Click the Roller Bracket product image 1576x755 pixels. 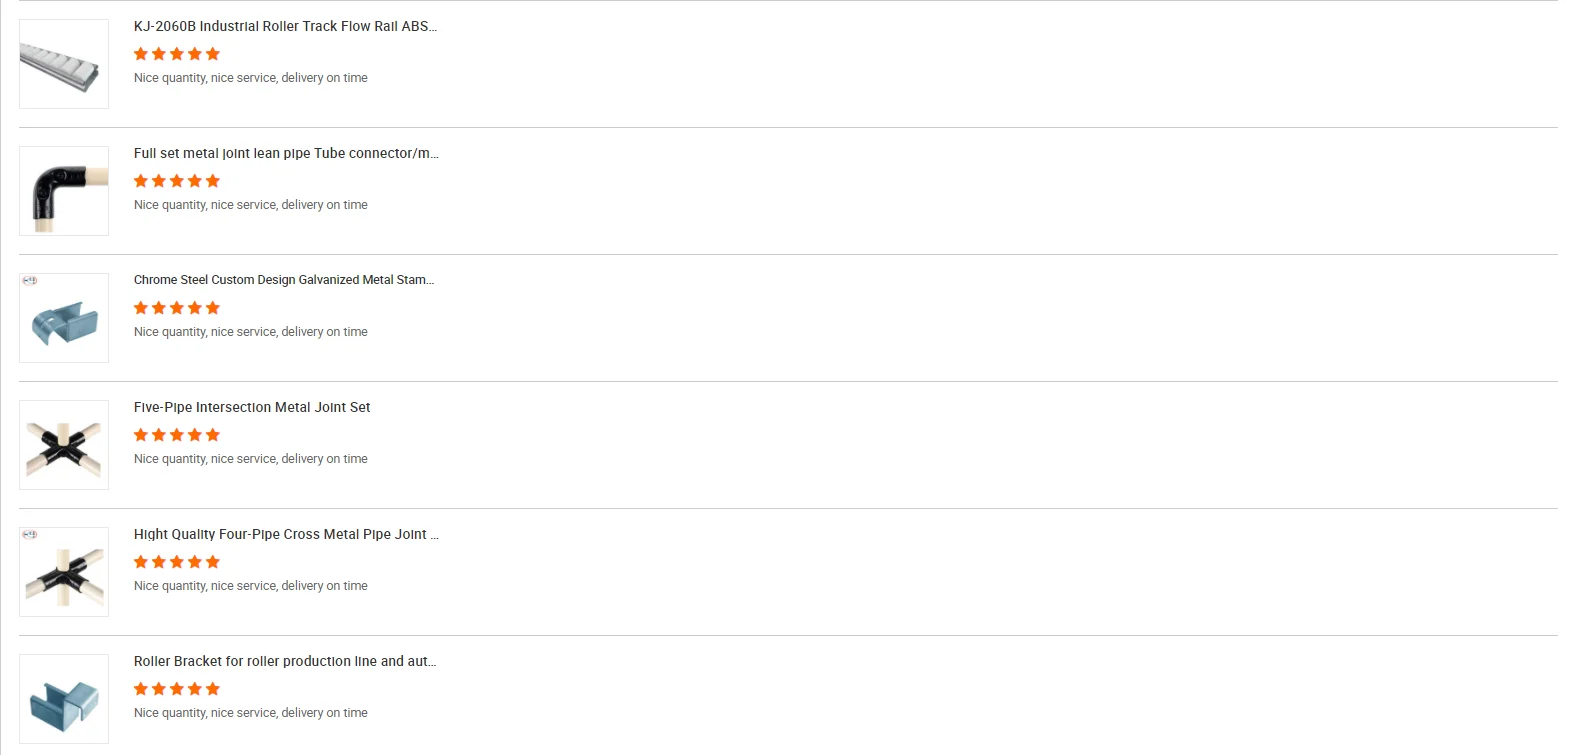(64, 699)
